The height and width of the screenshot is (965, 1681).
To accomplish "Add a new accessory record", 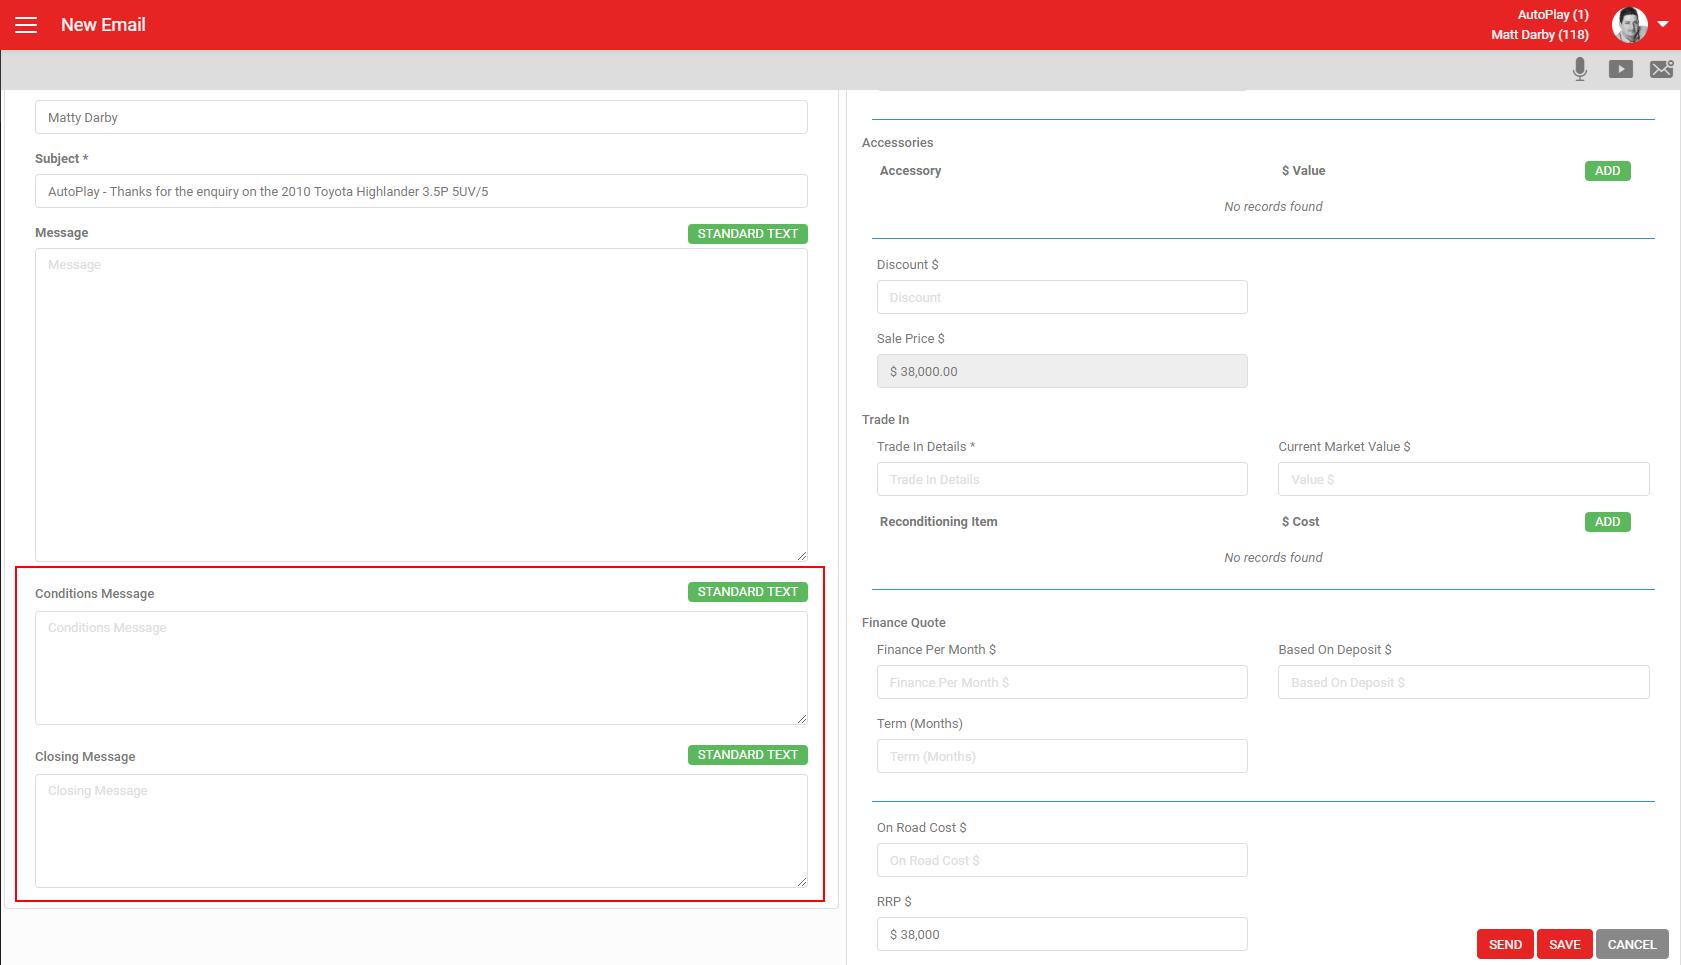I will click(x=1608, y=171).
